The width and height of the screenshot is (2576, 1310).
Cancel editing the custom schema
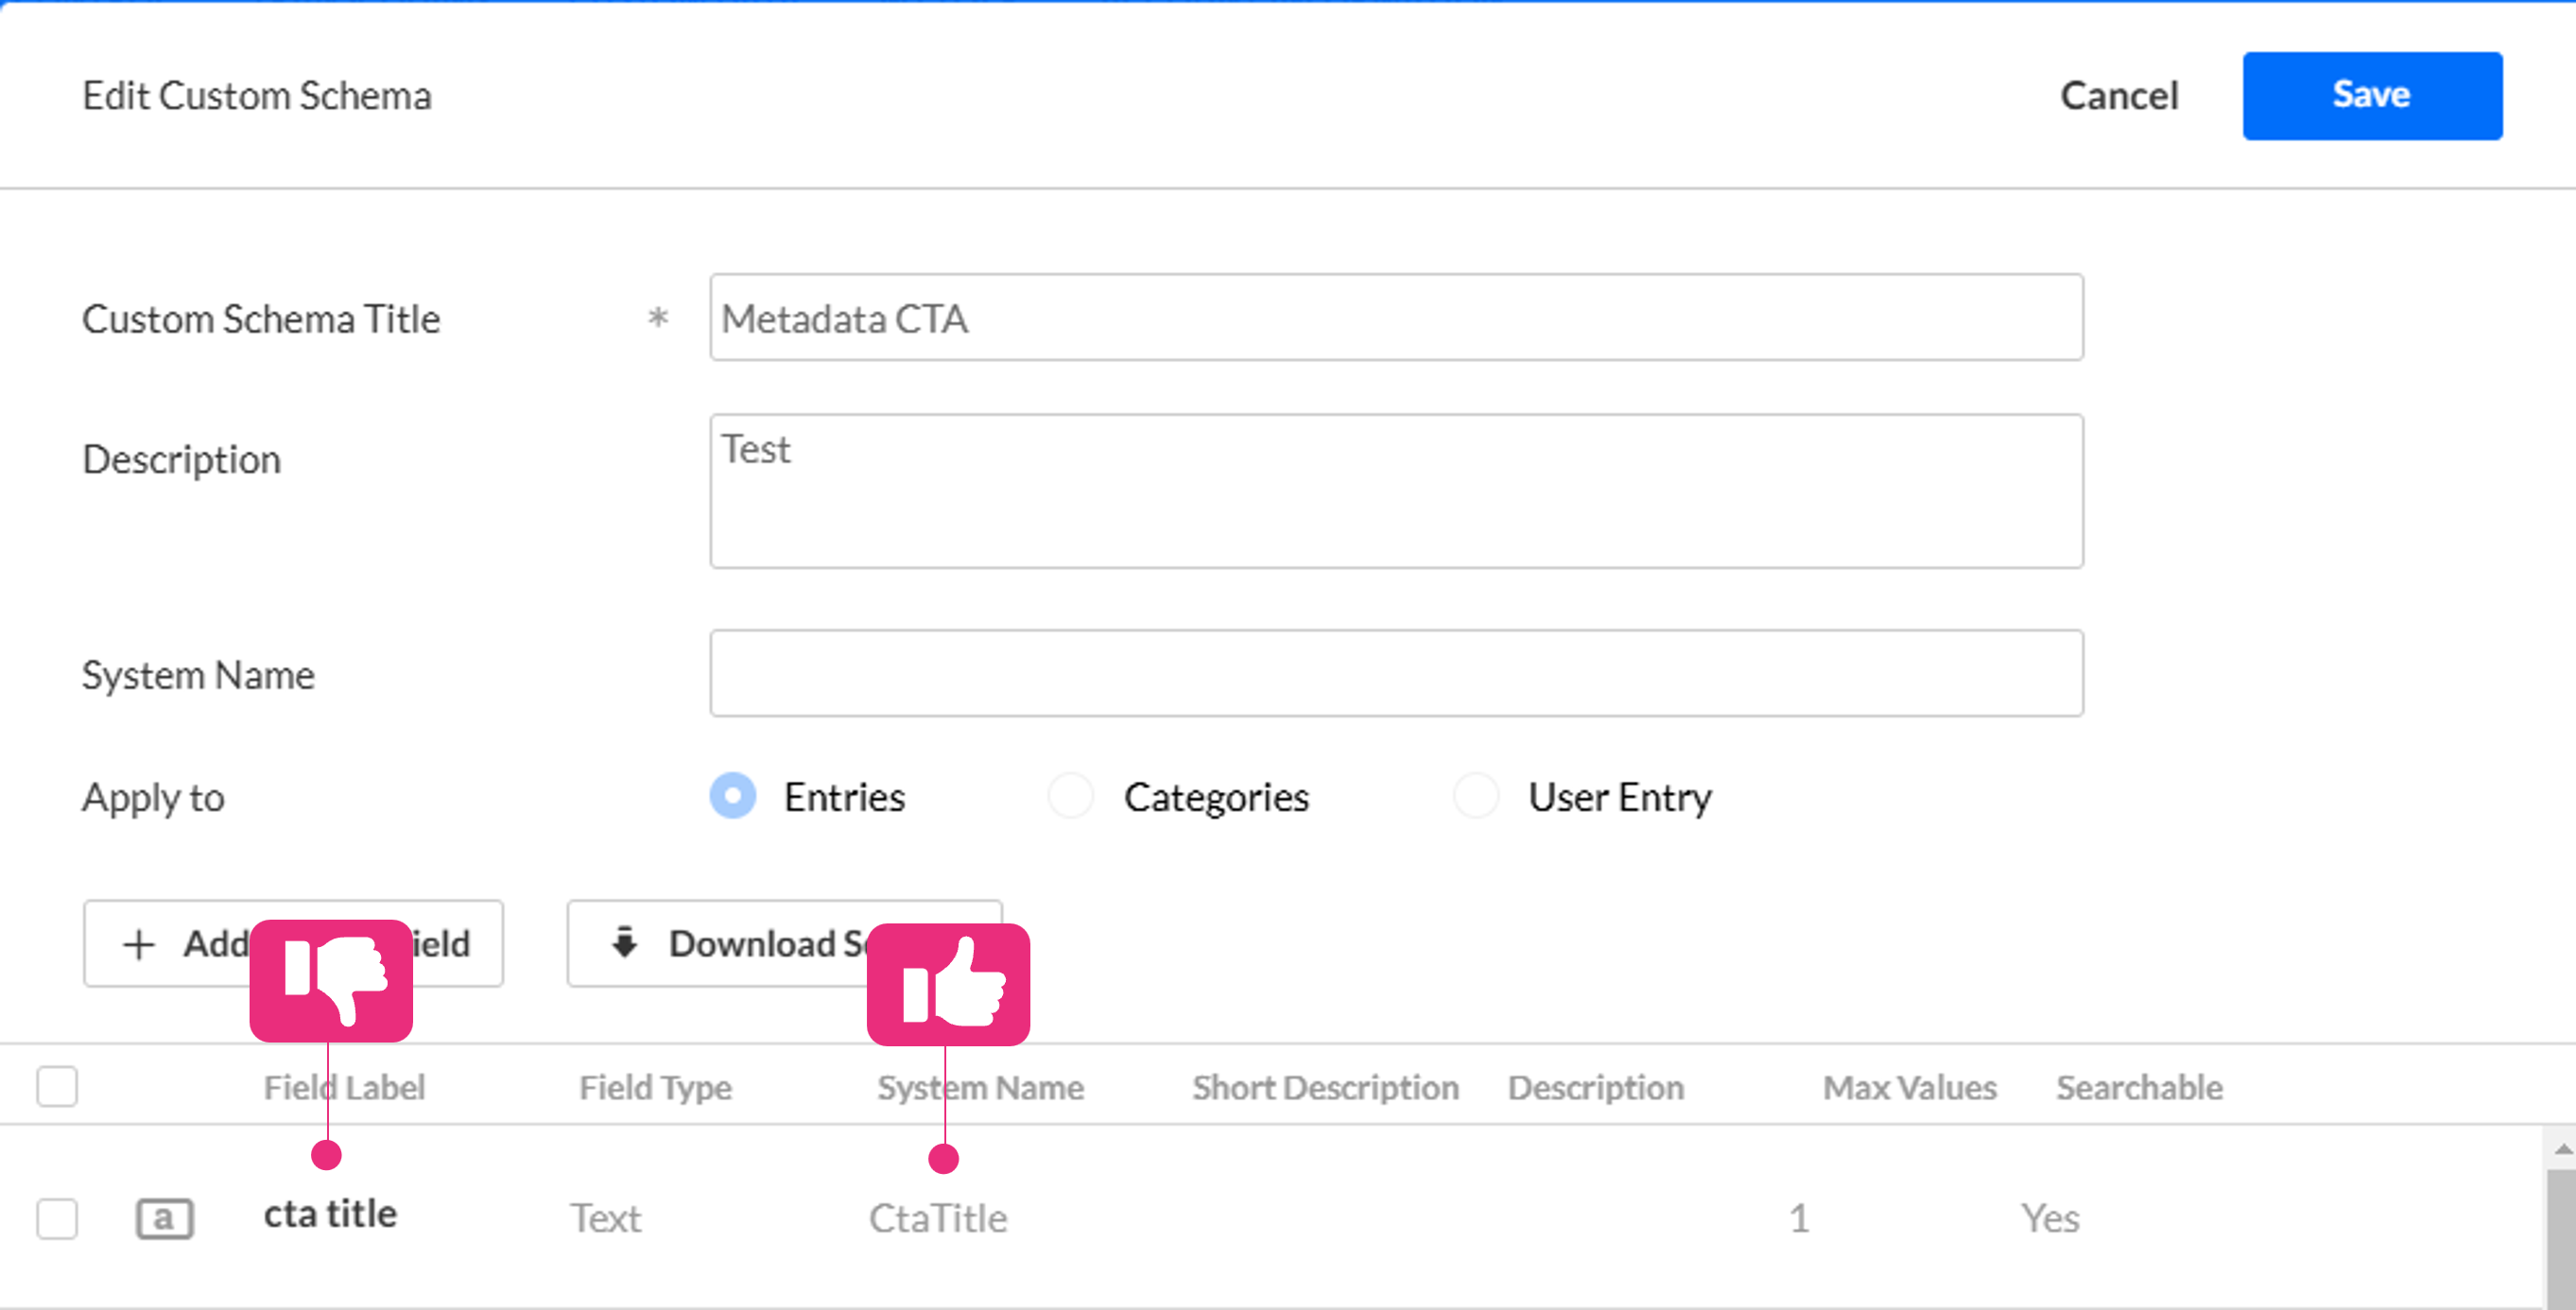[x=2118, y=95]
